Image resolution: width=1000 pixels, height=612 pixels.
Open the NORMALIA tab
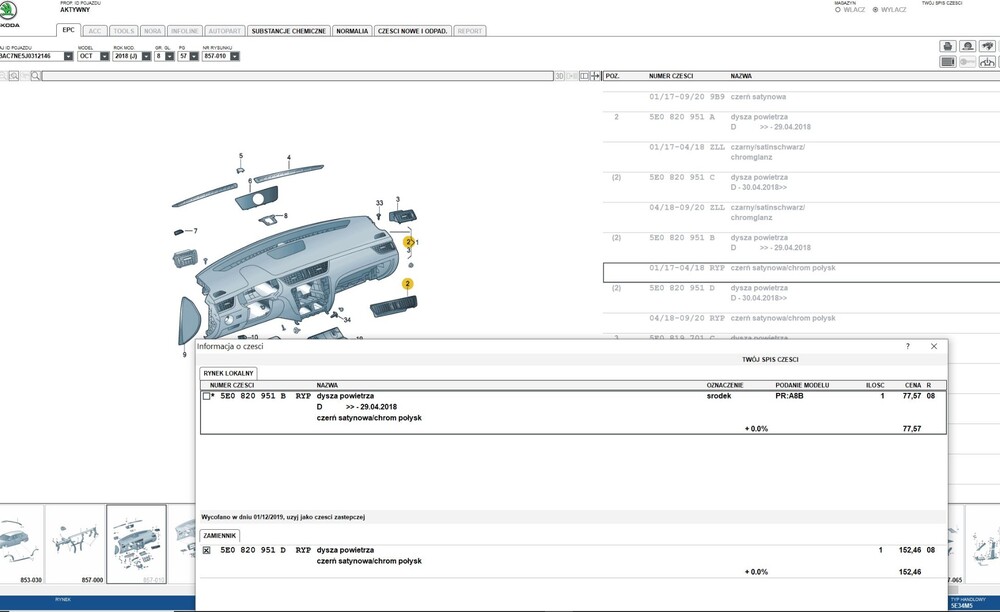(352, 31)
